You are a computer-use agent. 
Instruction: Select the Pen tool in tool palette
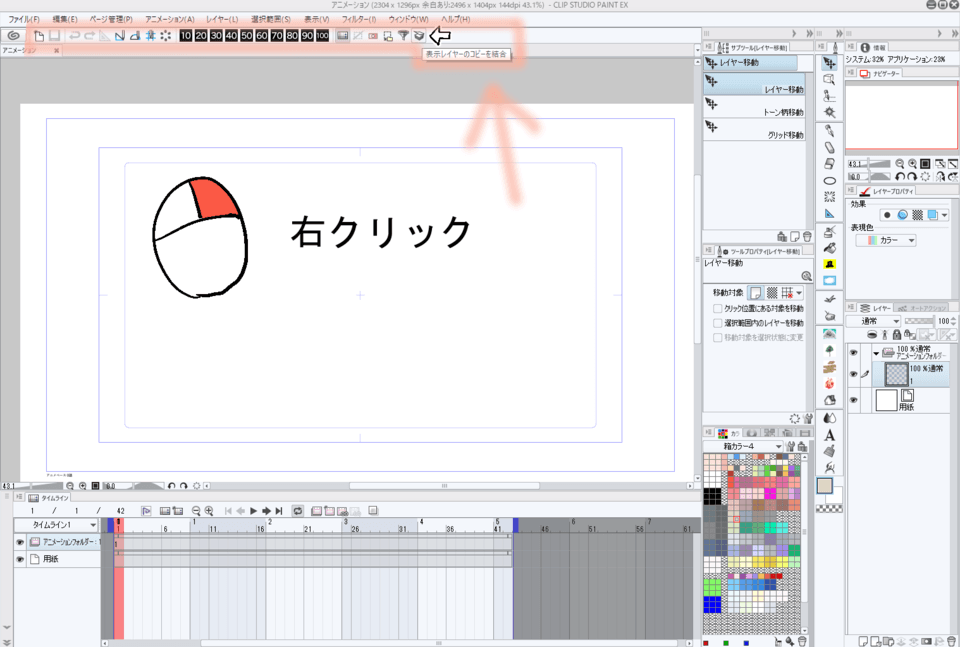[829, 130]
